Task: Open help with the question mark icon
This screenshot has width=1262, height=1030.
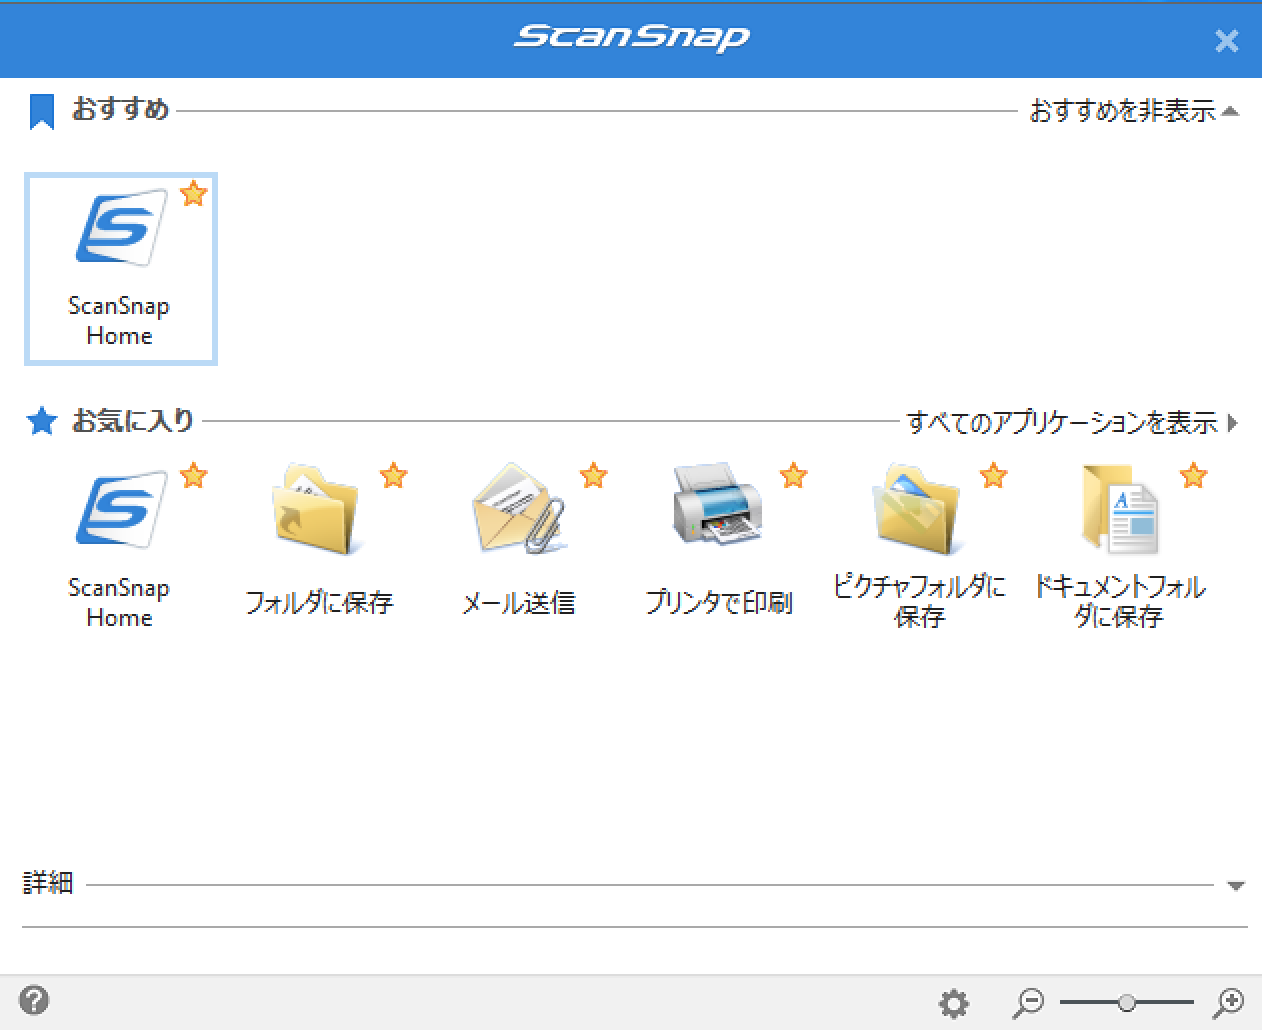Action: (x=34, y=1000)
